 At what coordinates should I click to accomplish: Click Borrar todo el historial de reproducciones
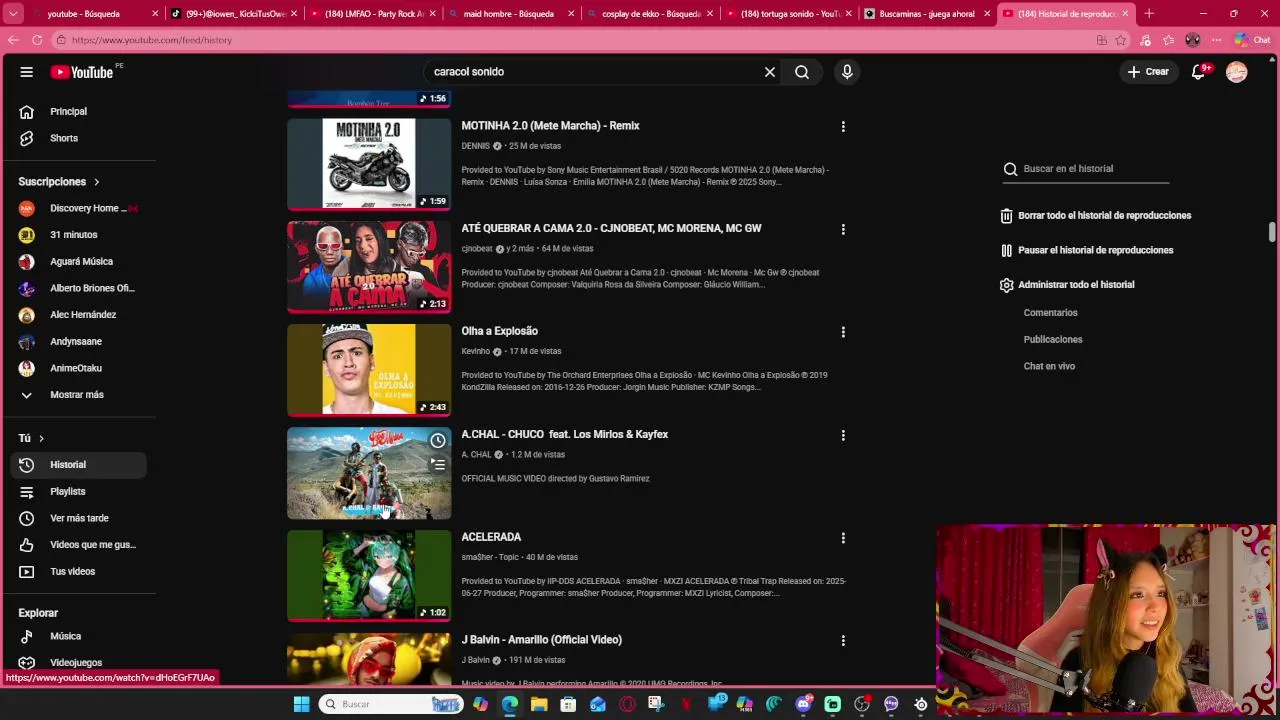[x=1096, y=216]
